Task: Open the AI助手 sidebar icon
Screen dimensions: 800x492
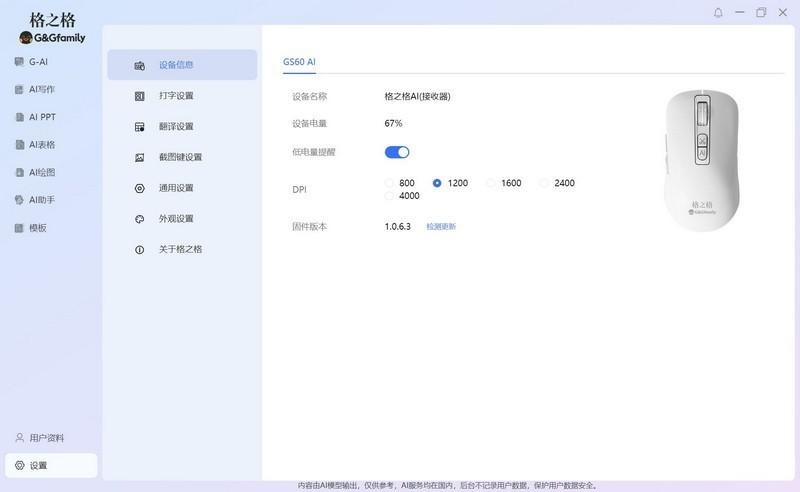Action: click(x=19, y=200)
